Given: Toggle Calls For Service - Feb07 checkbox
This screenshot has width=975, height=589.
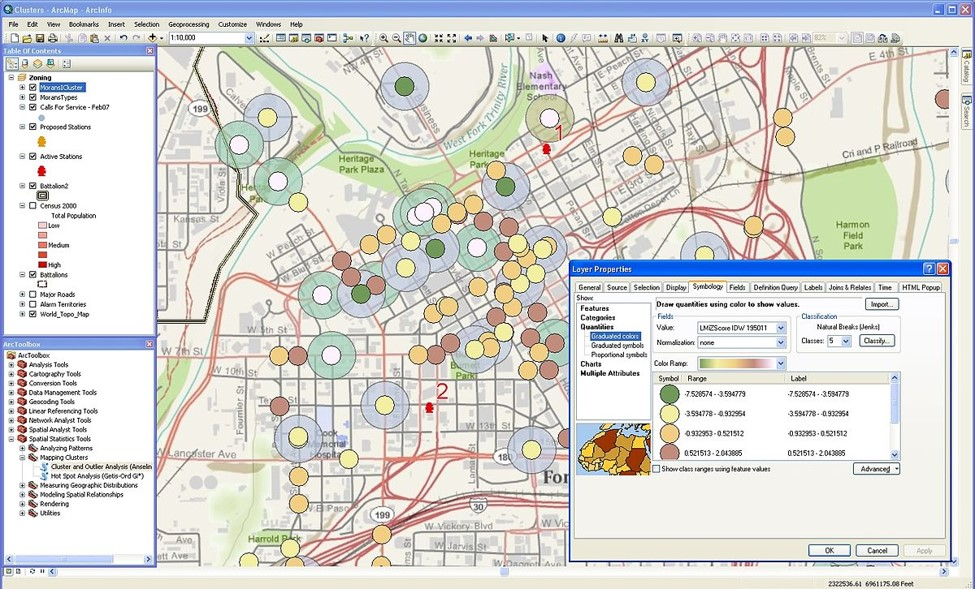Looking at the screenshot, I should 33,108.
